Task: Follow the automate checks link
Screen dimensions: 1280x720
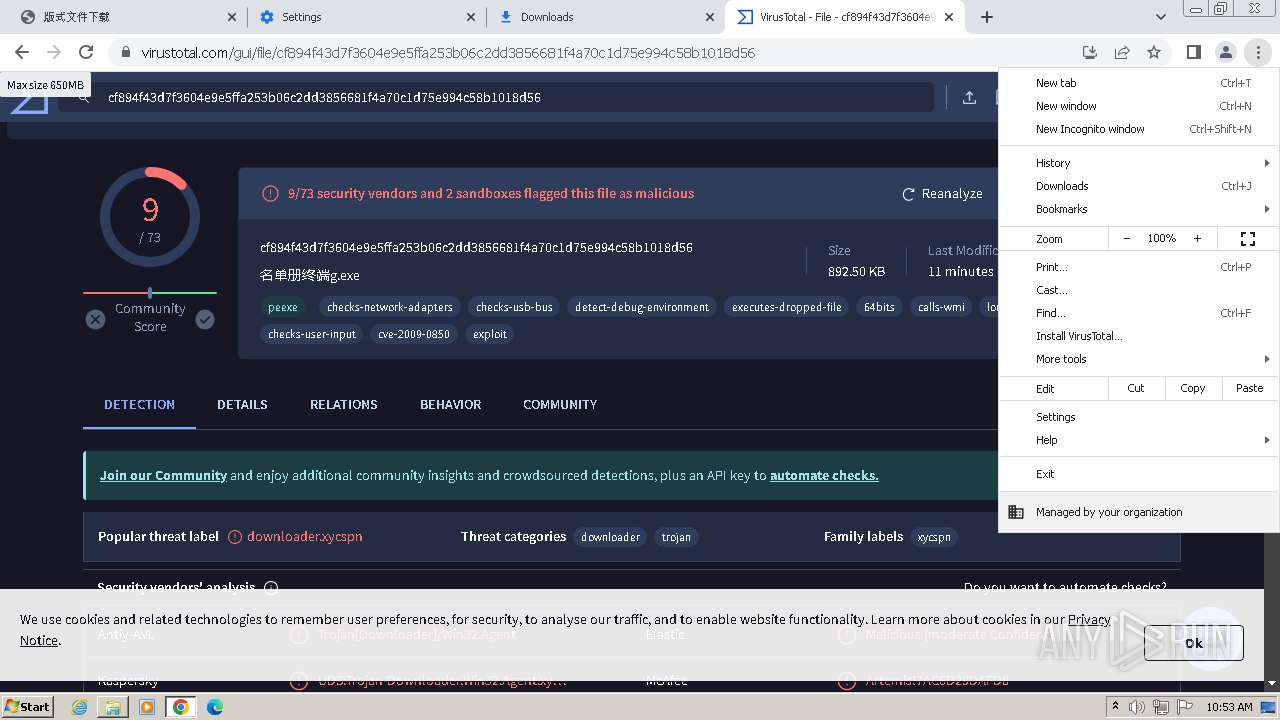Action: (x=824, y=476)
